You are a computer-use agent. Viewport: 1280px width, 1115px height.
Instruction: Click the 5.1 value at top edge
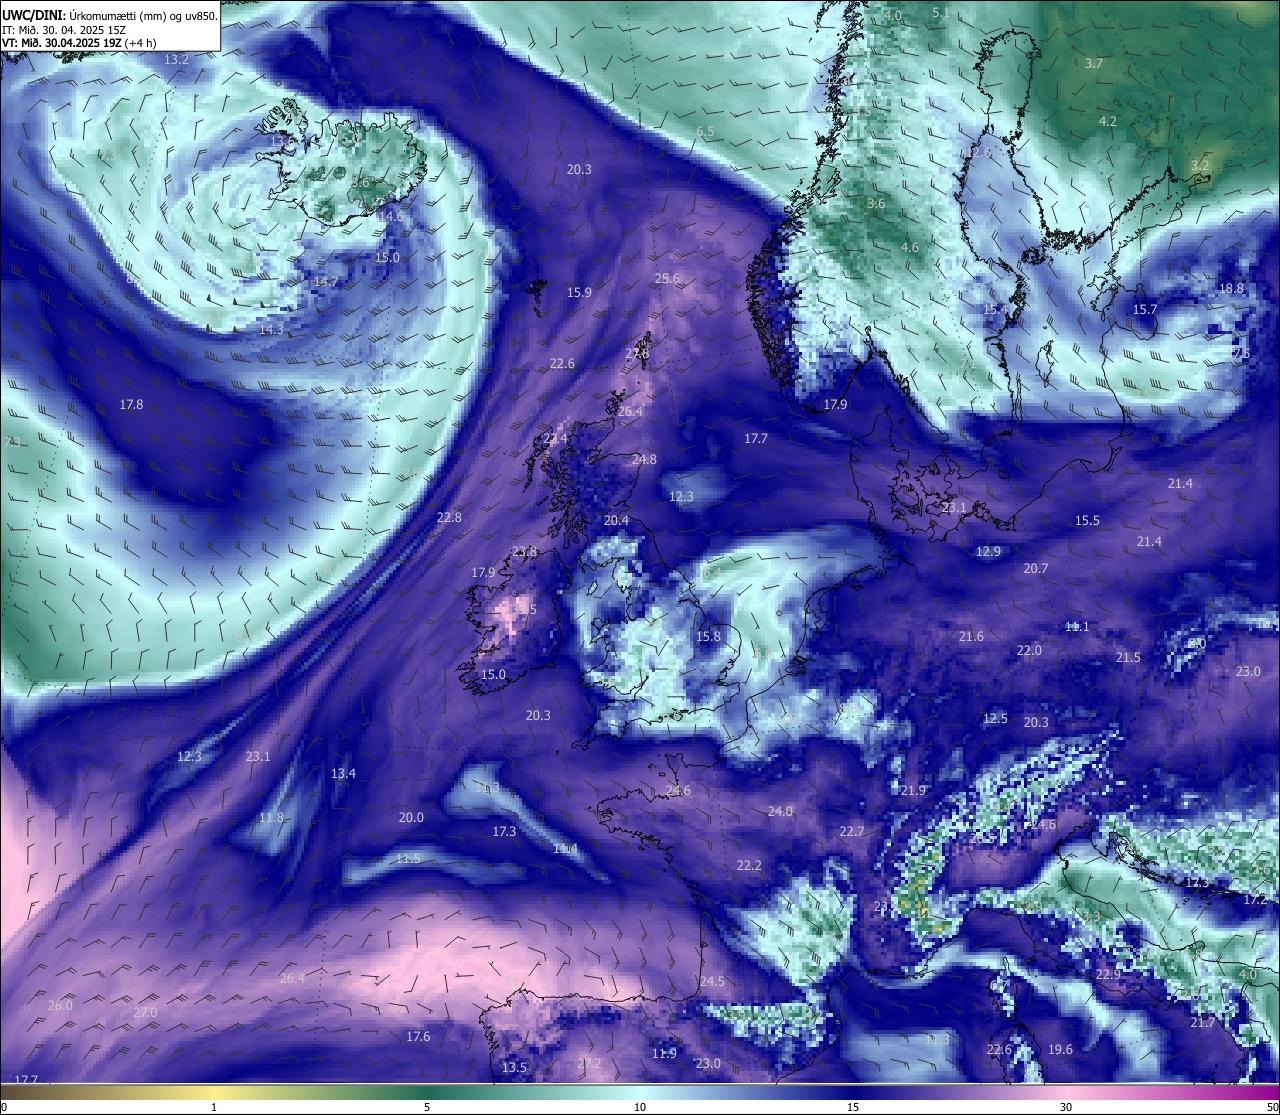[941, 13]
